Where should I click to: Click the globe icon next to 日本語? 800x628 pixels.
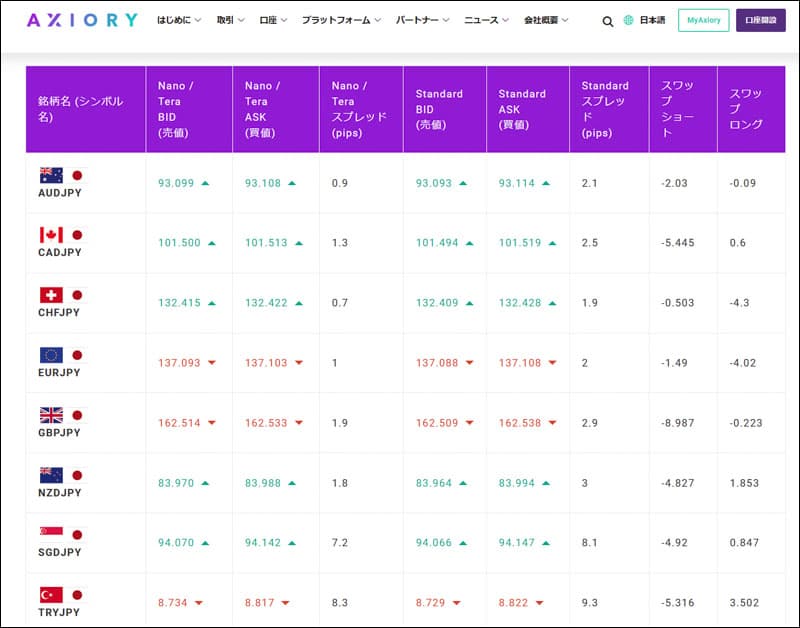pos(627,19)
